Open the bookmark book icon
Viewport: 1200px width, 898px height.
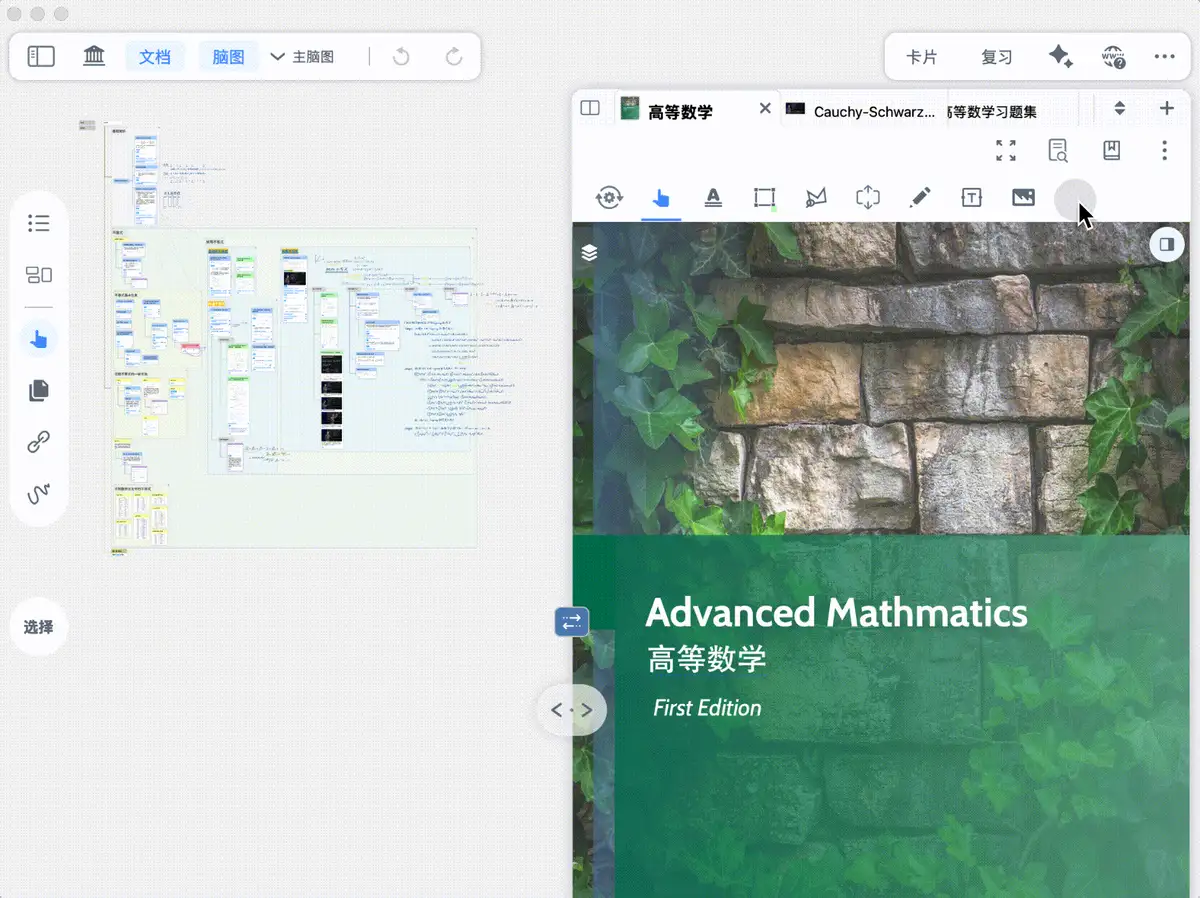[x=1111, y=151]
